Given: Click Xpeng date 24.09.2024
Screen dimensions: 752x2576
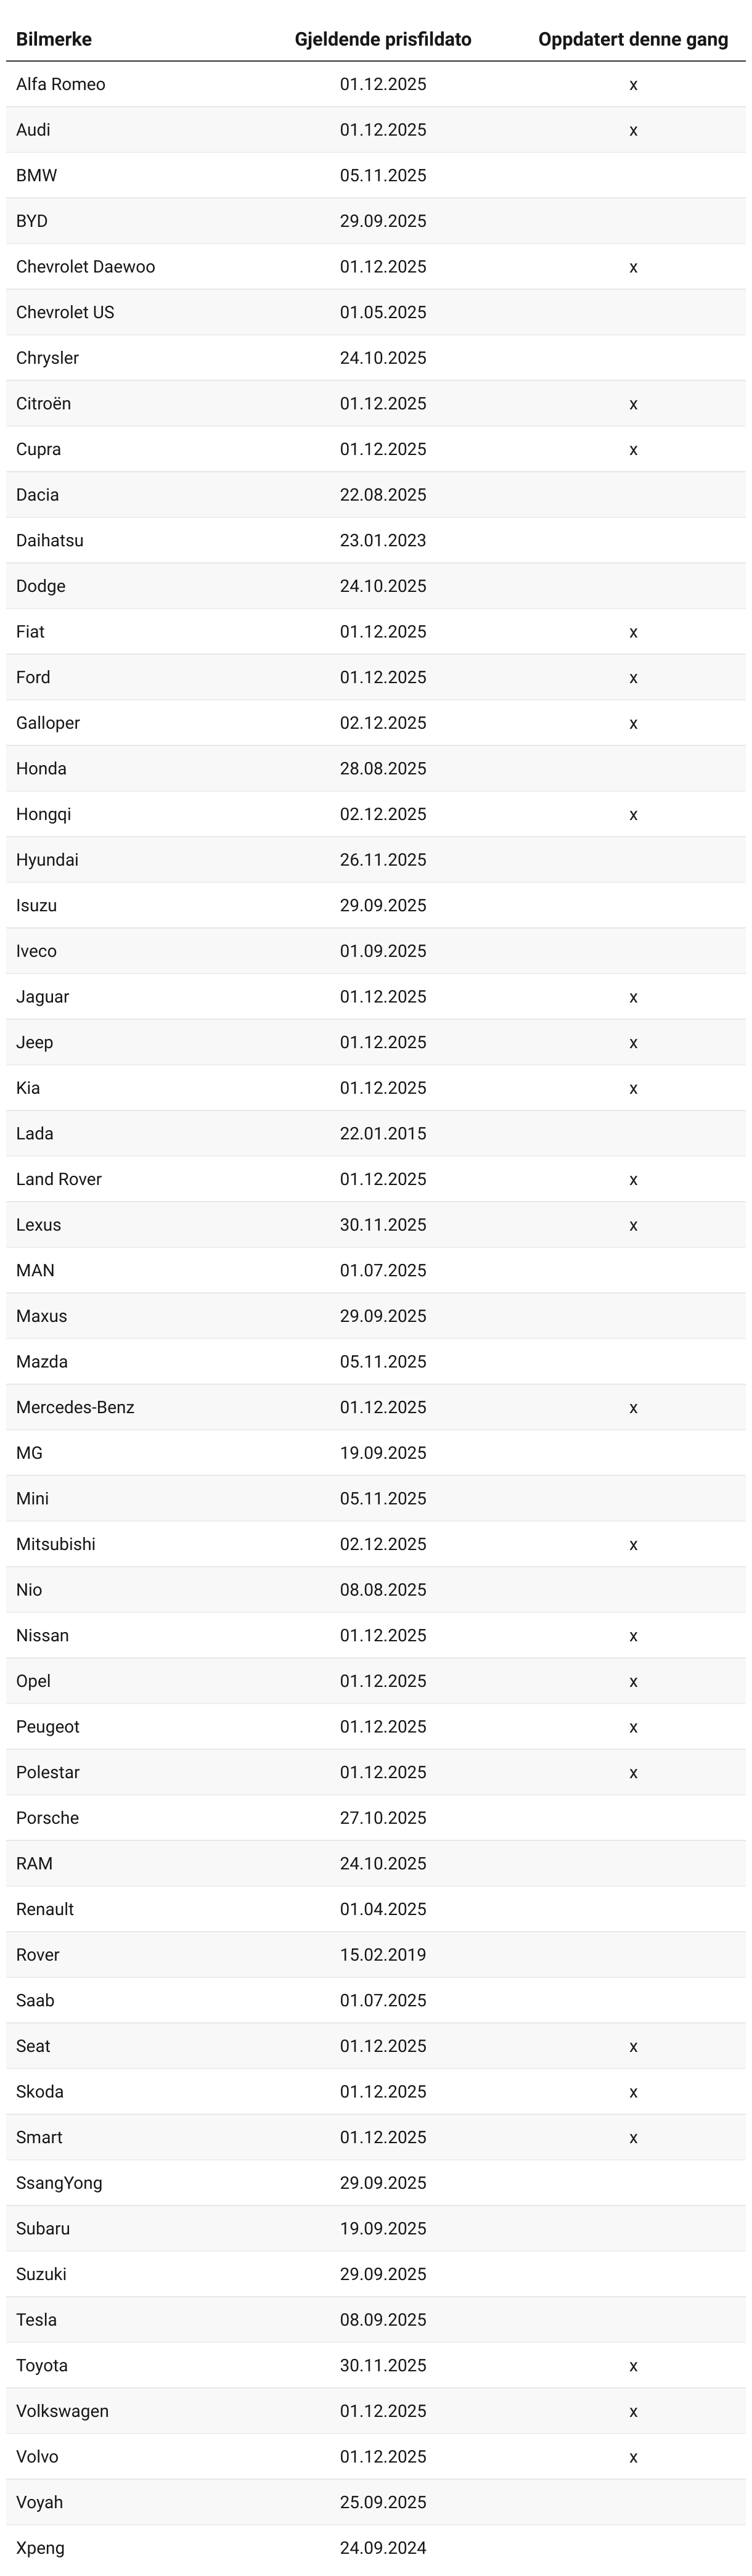Looking at the screenshot, I should [383, 2548].
